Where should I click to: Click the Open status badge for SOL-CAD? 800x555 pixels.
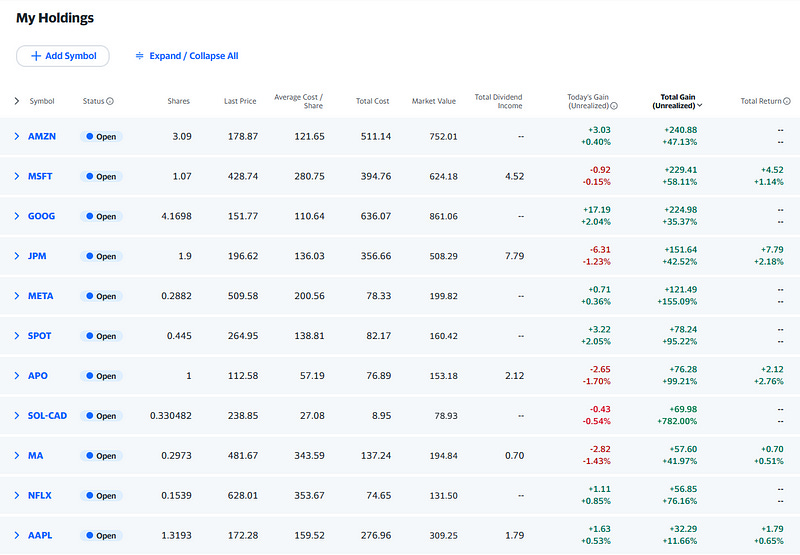click(x=101, y=415)
